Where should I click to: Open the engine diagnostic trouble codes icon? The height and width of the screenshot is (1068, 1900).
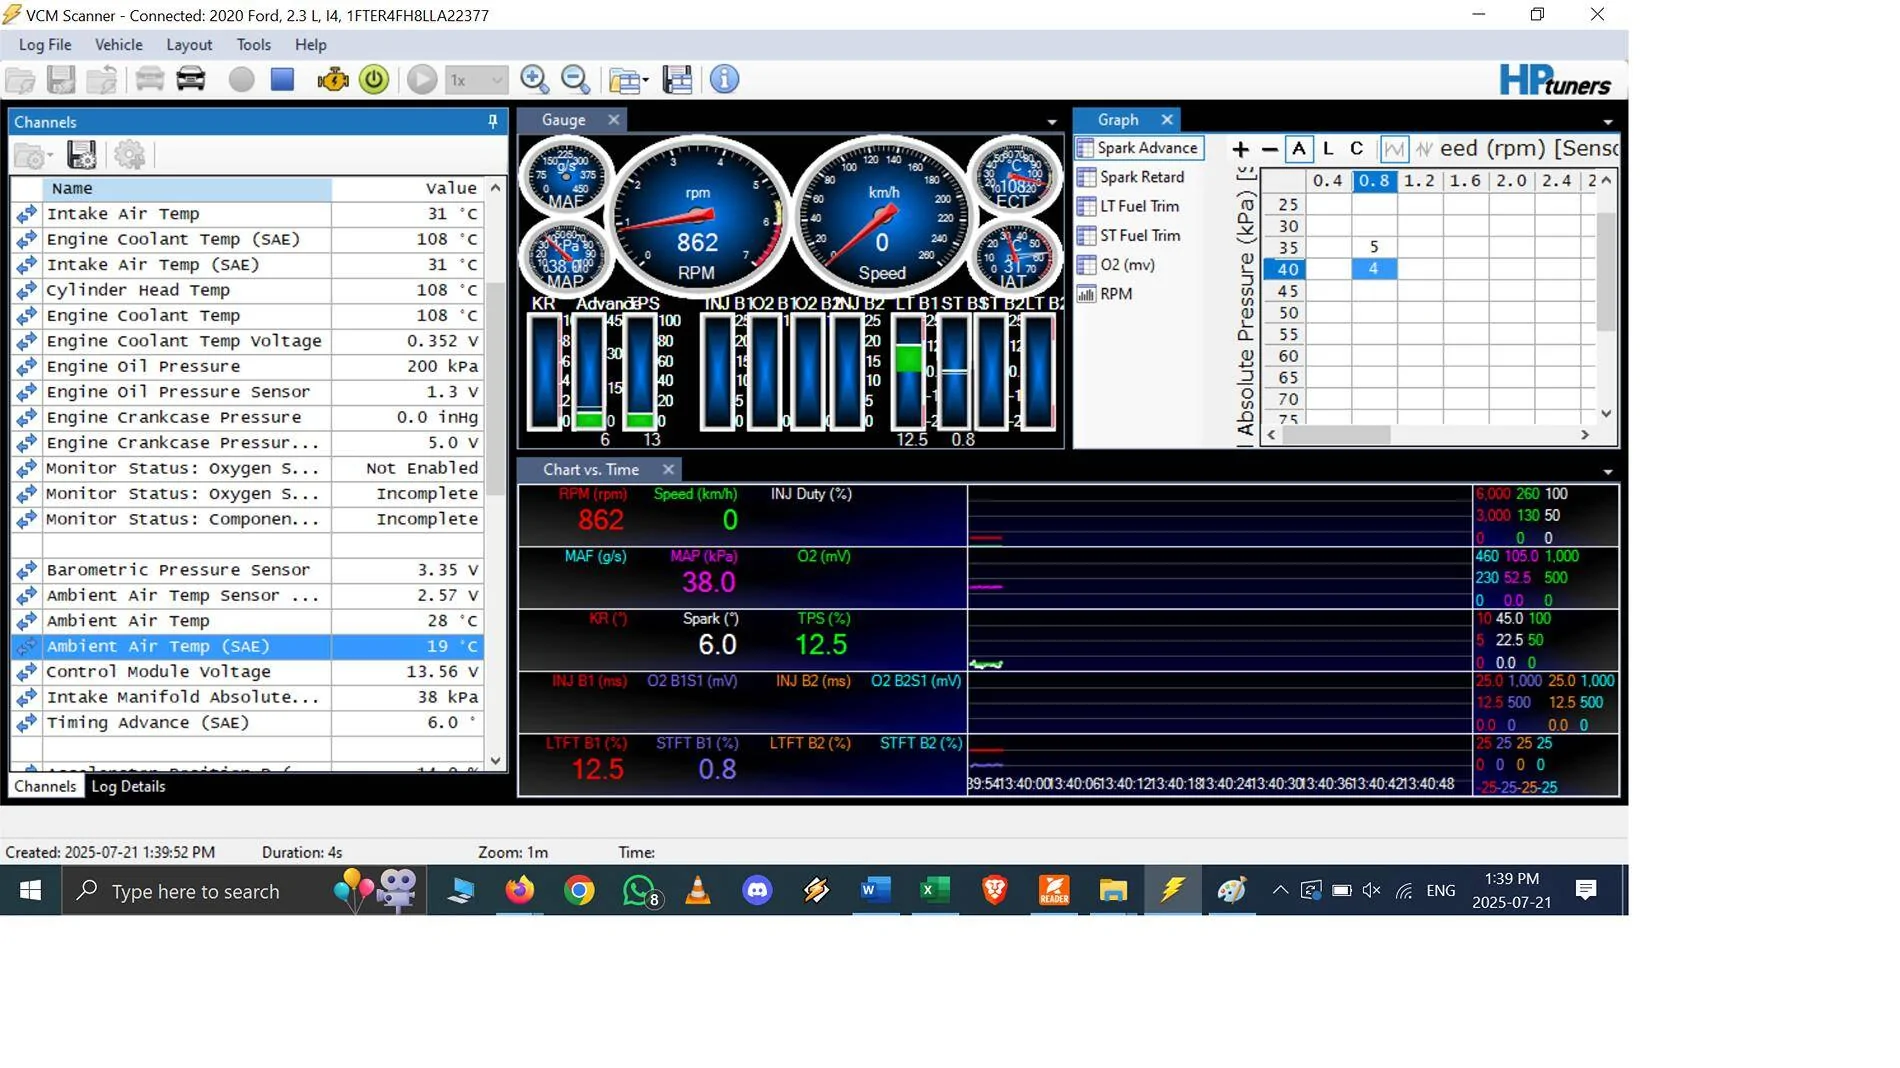pos(332,80)
